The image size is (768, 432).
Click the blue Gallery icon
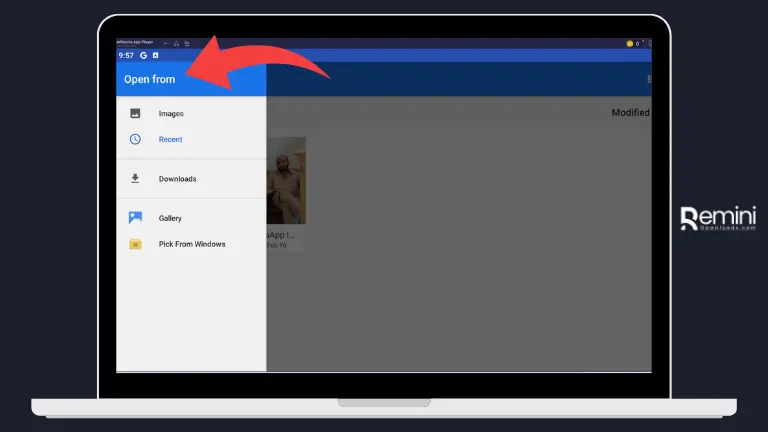[135, 217]
